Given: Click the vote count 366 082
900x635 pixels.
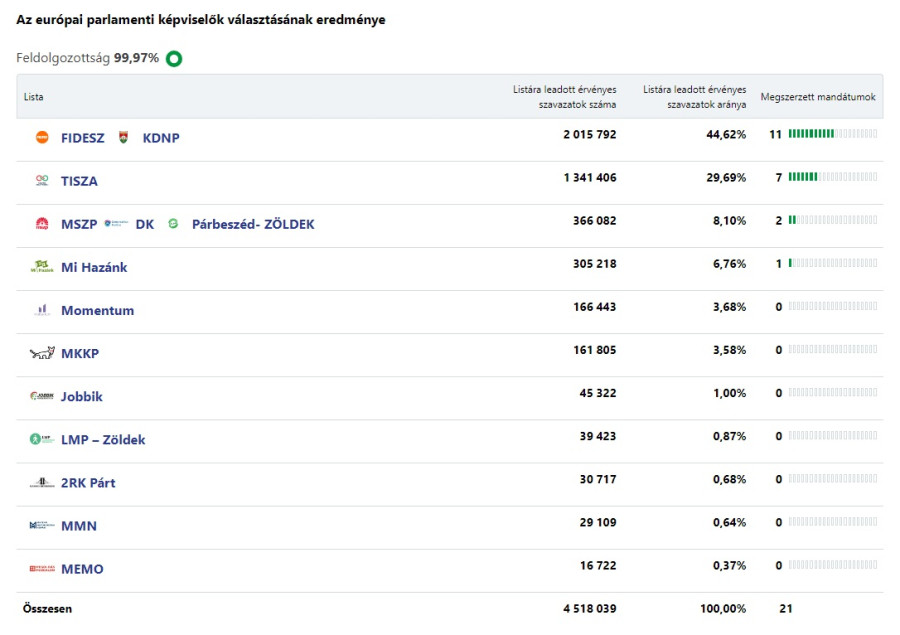Looking at the screenshot, I should click(x=594, y=220).
